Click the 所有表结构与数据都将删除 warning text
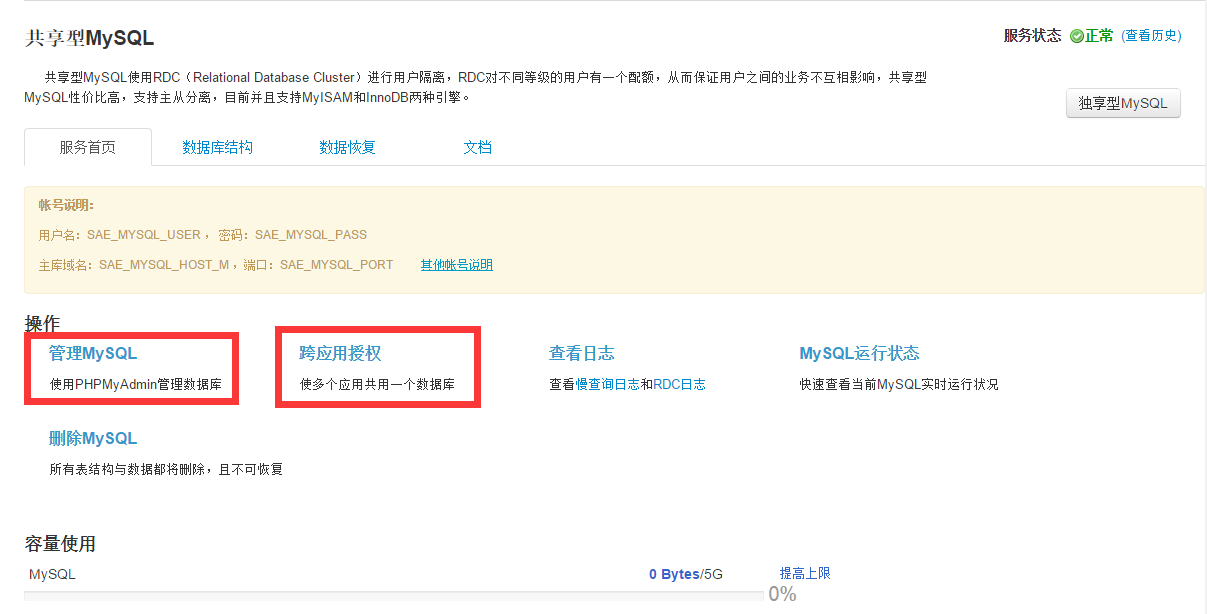1207x614 pixels. coord(166,469)
